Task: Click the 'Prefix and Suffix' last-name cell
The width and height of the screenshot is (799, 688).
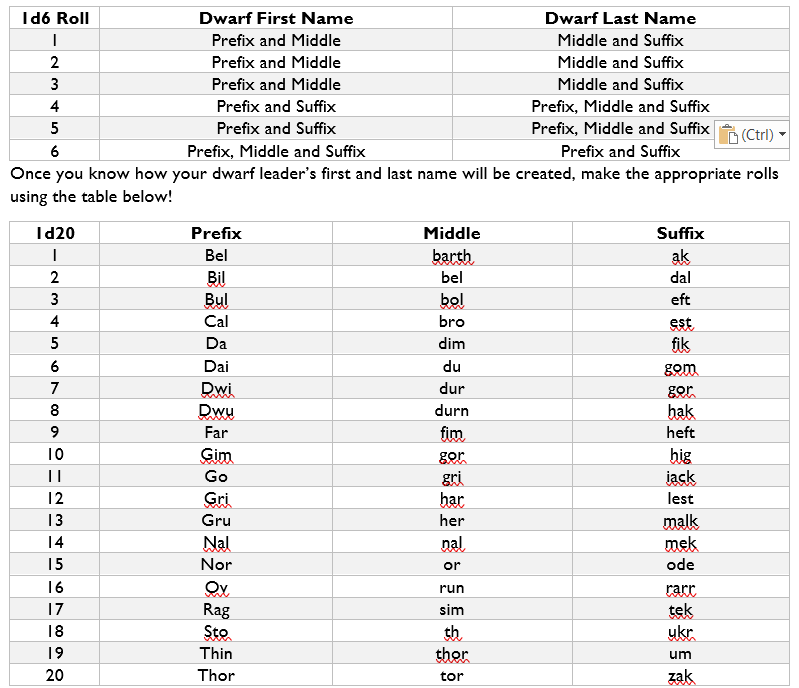Action: 620,151
